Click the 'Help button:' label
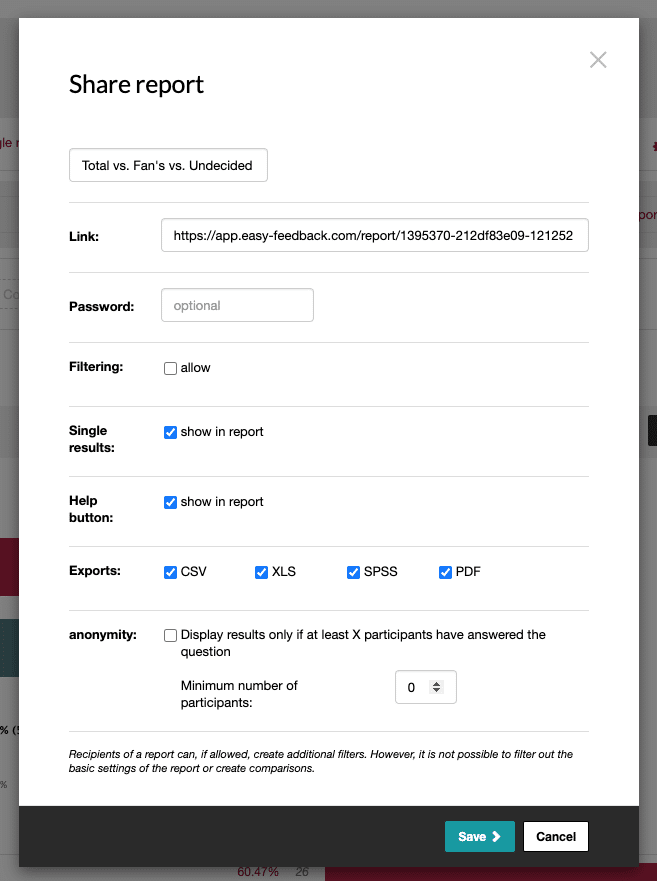The image size is (657, 881). pyautogui.click(x=91, y=509)
